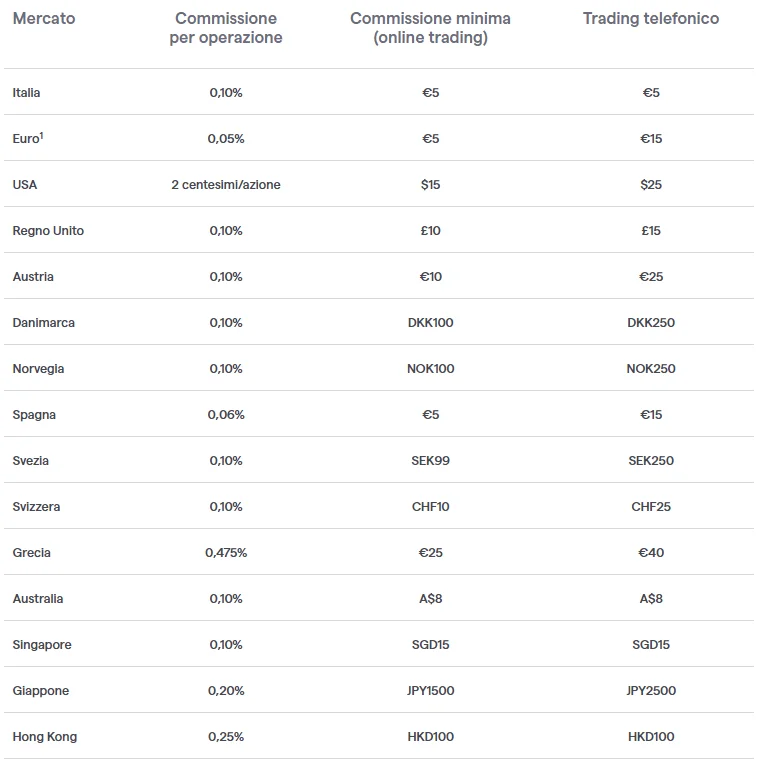Viewport: 761px width, 769px height.
Task: Click the Singapore row label
Action: (x=42, y=645)
